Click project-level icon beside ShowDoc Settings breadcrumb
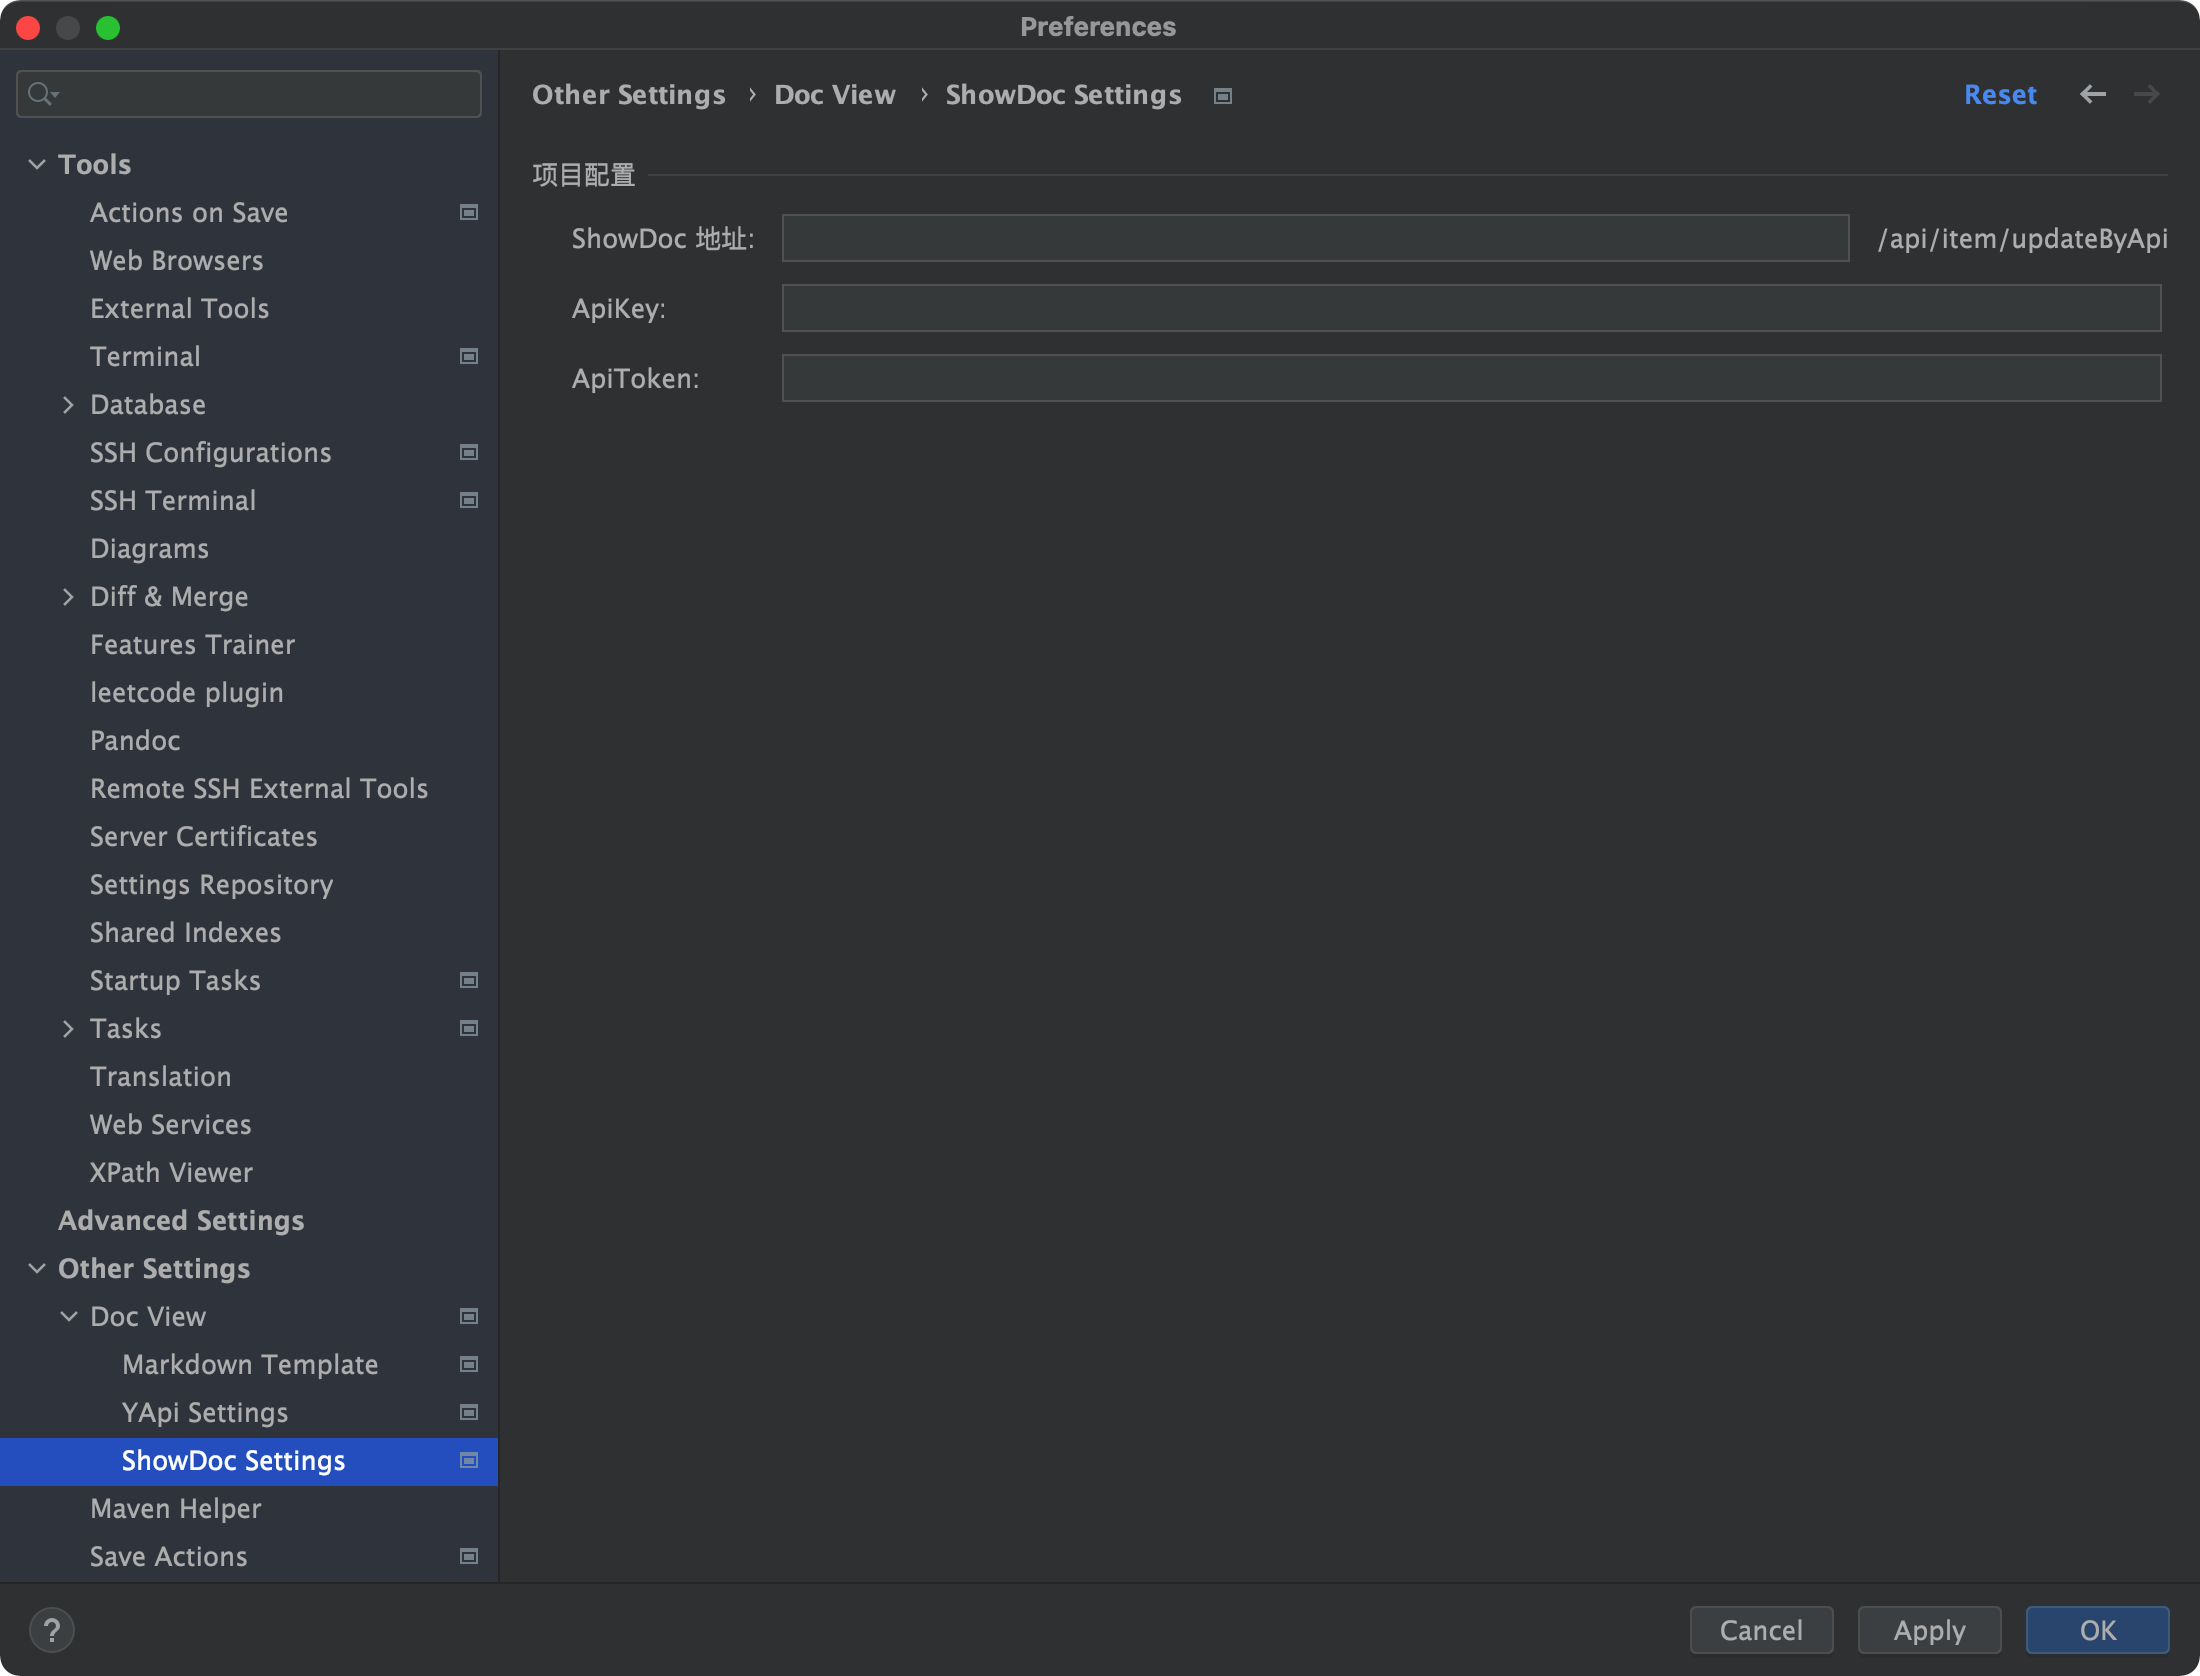Viewport: 2200px width, 1676px height. (x=1222, y=96)
